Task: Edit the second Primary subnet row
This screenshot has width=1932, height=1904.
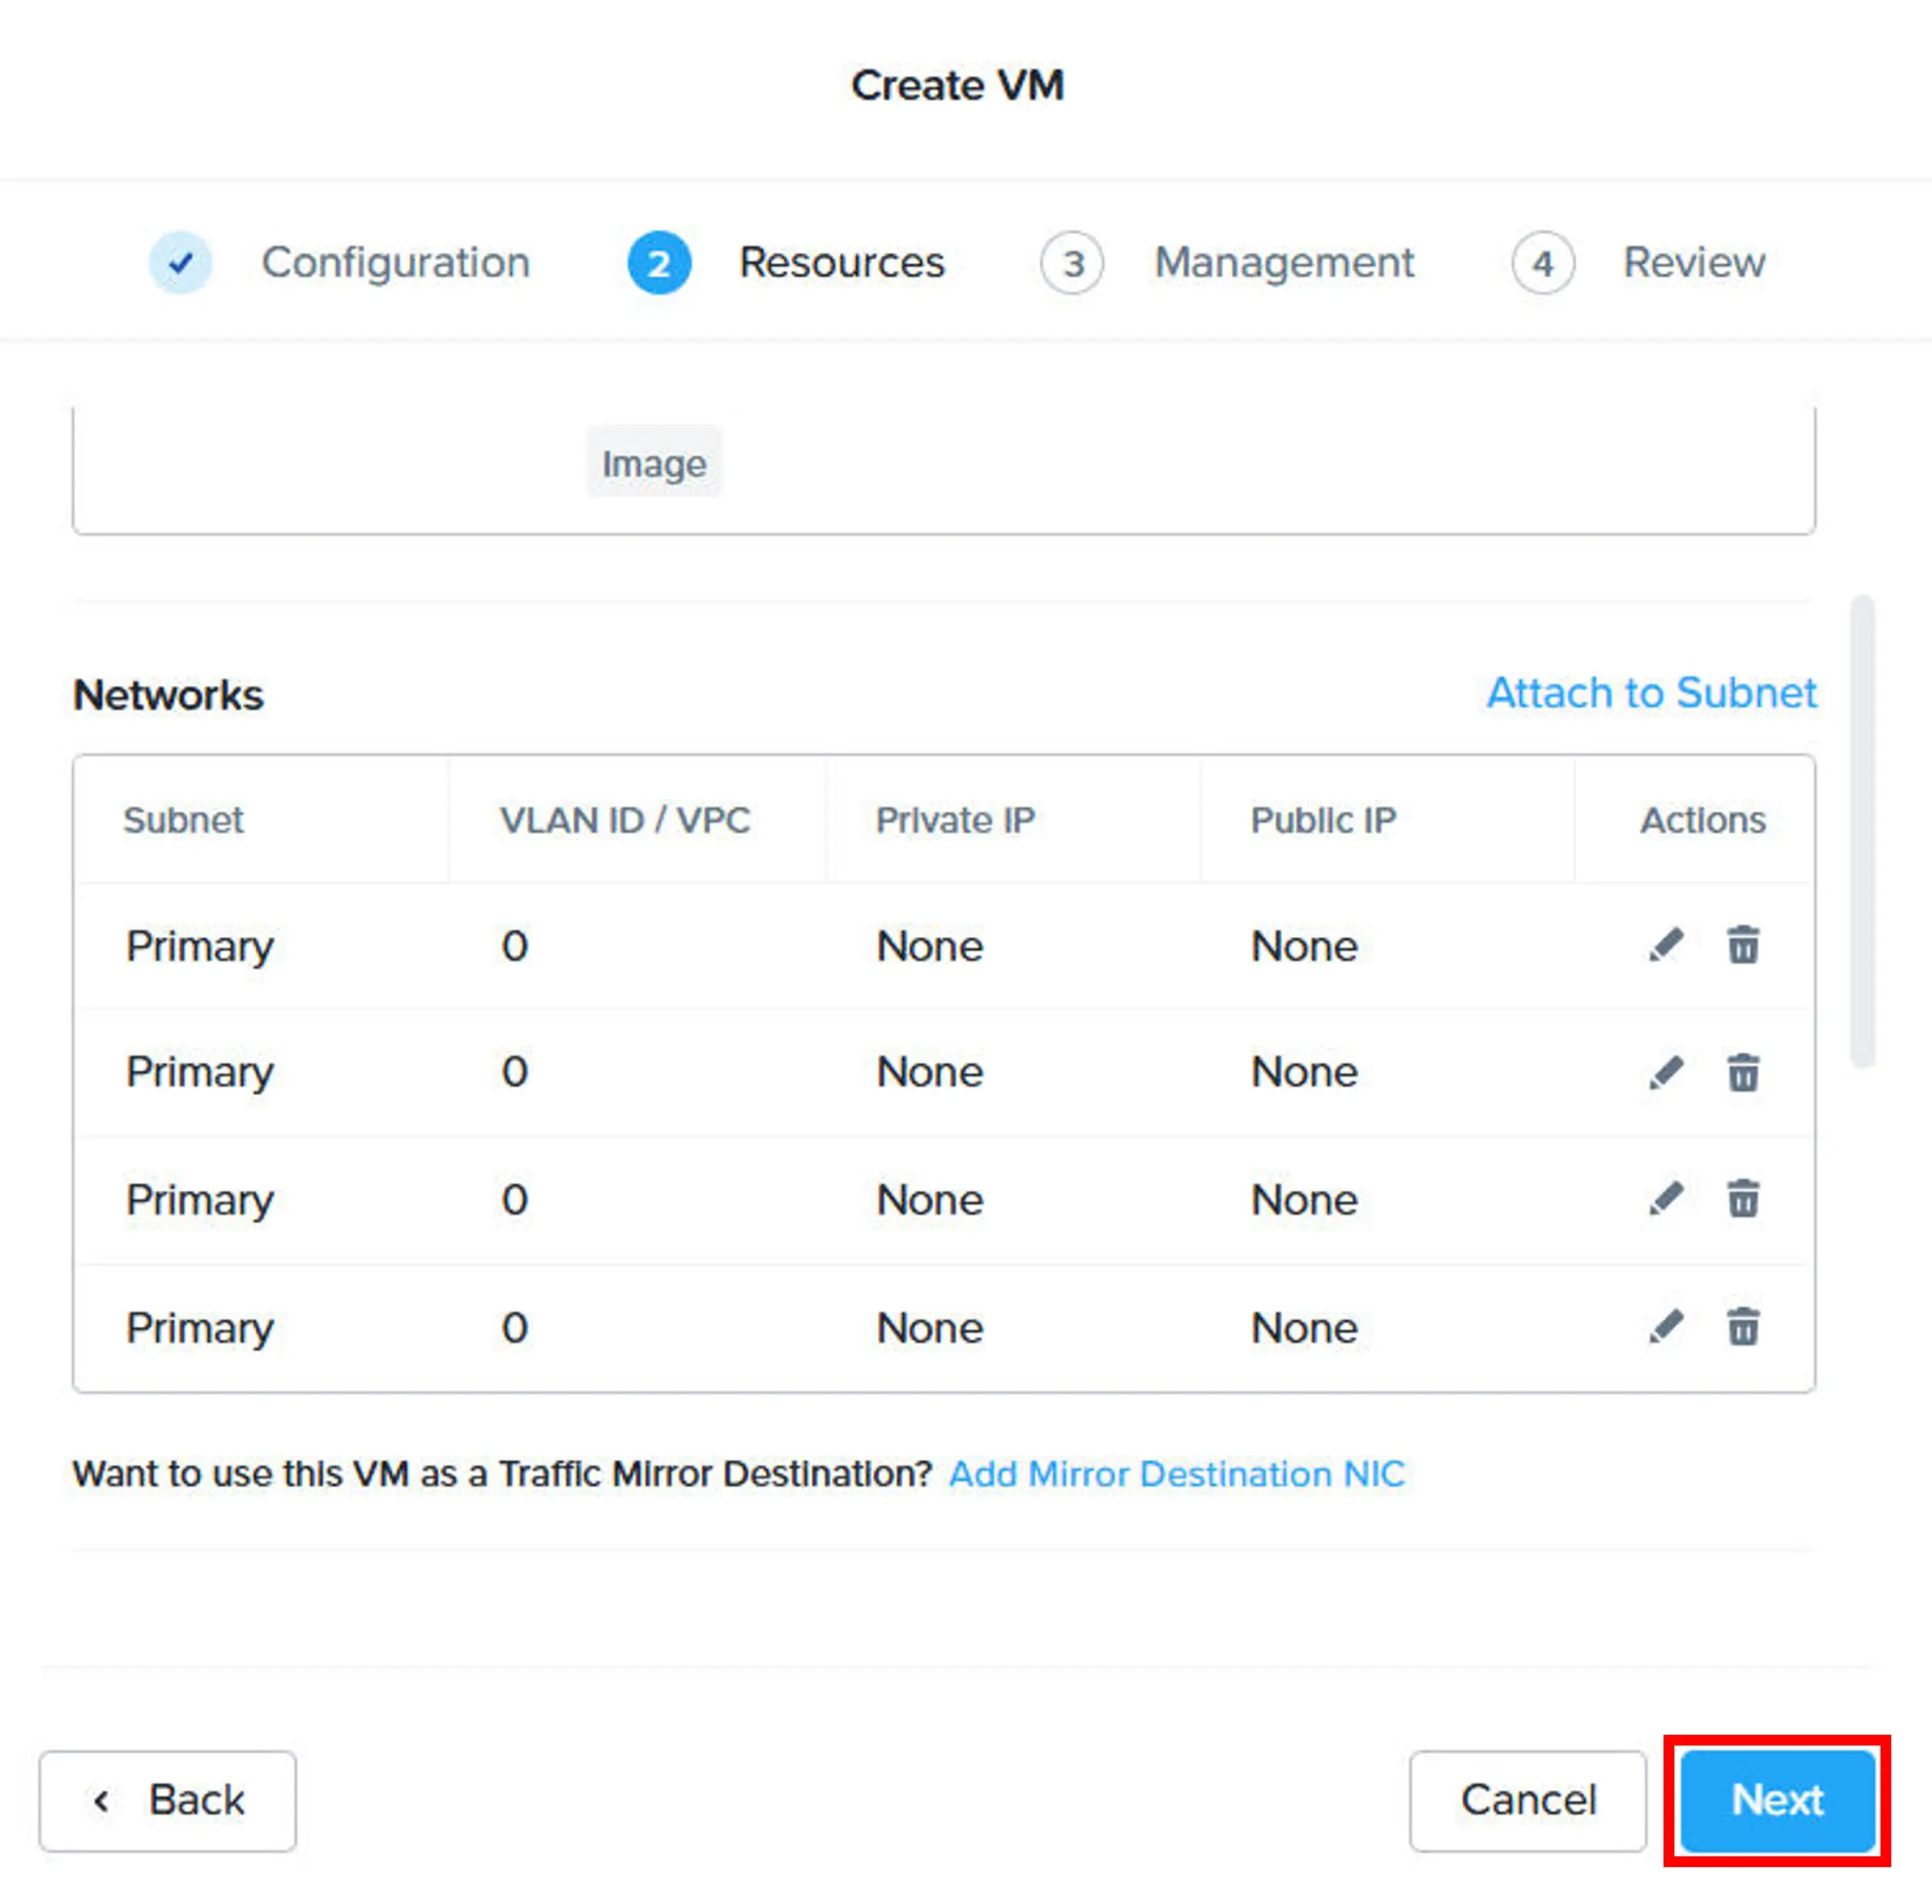Action: (1666, 1072)
